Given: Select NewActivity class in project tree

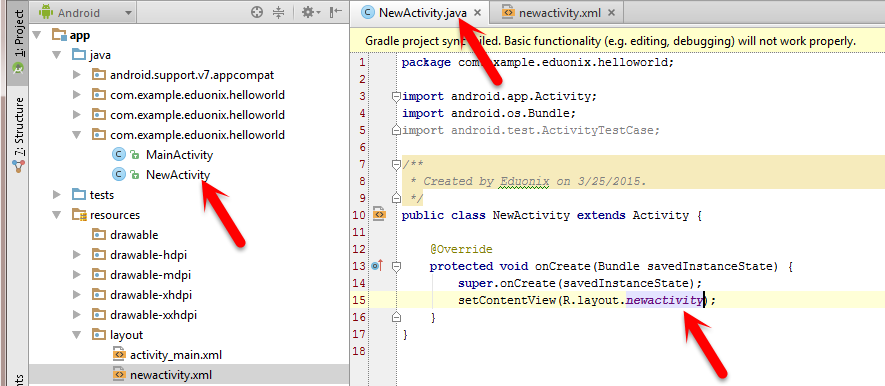Looking at the screenshot, I should pos(178,174).
